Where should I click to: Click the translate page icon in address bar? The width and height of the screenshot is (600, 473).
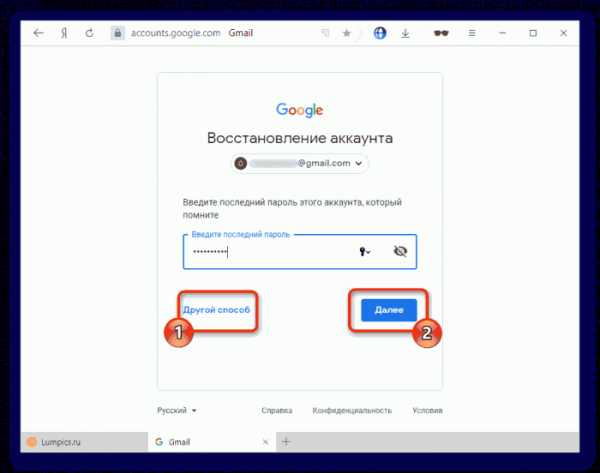point(325,33)
